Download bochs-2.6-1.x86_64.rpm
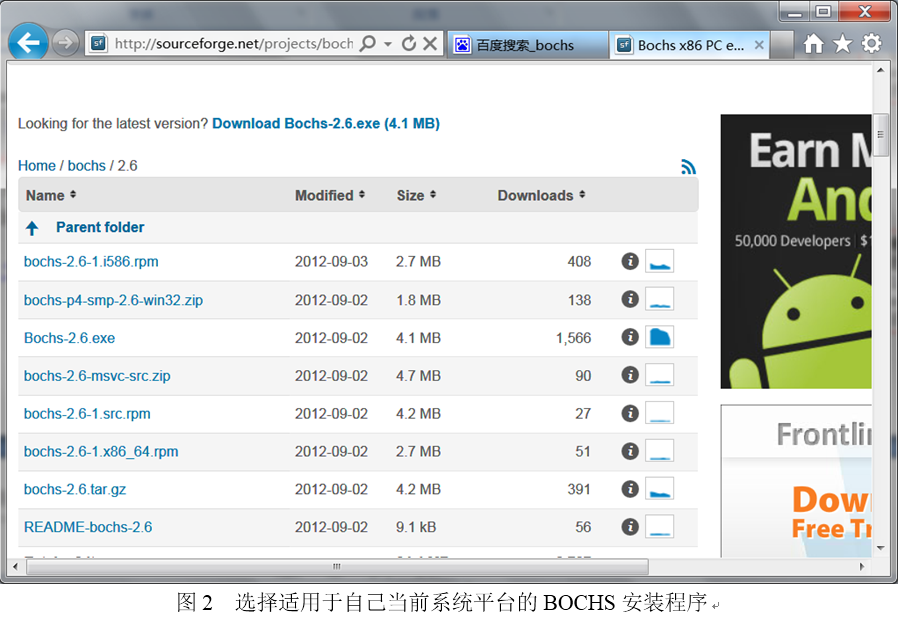The image size is (898, 618). coord(101,452)
